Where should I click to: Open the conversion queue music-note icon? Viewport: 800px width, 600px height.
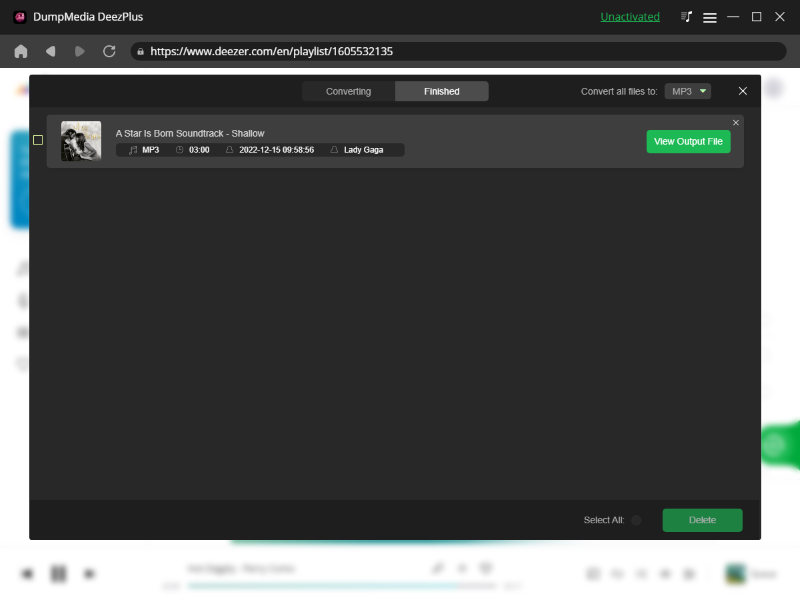[685, 16]
